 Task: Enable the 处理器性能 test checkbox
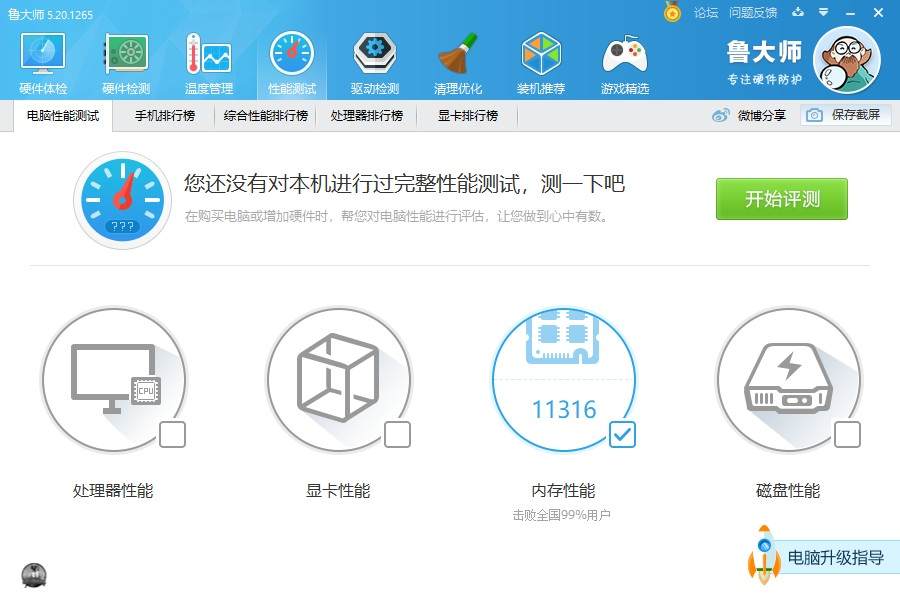click(172, 435)
